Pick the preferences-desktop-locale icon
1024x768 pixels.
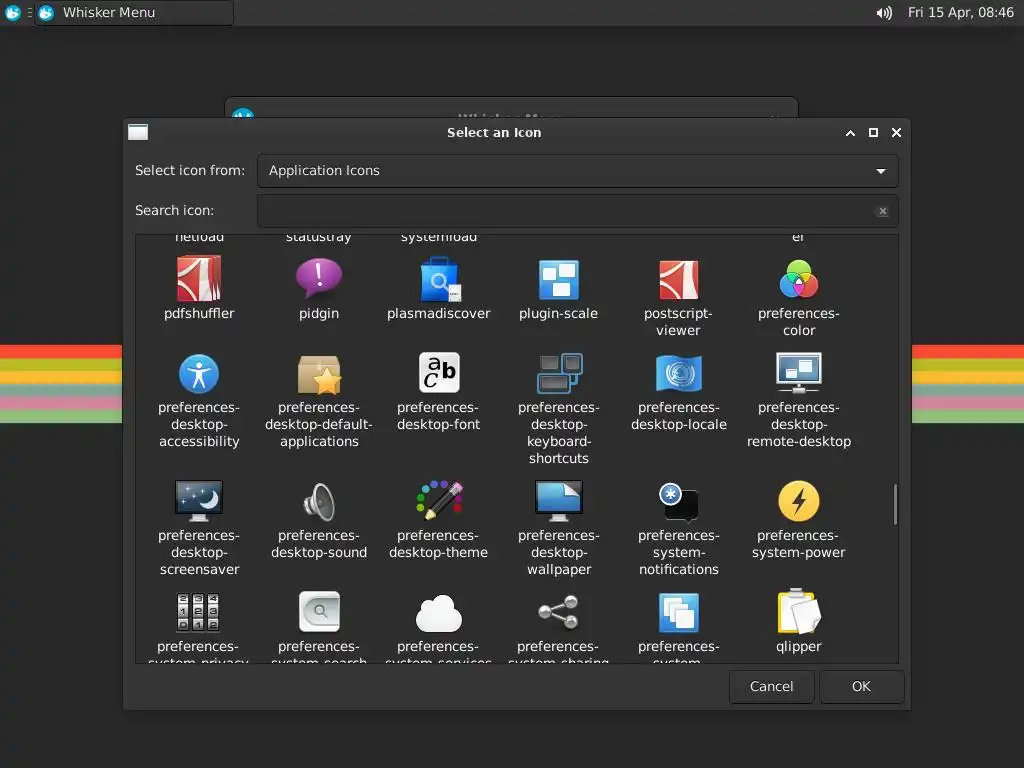click(x=679, y=374)
